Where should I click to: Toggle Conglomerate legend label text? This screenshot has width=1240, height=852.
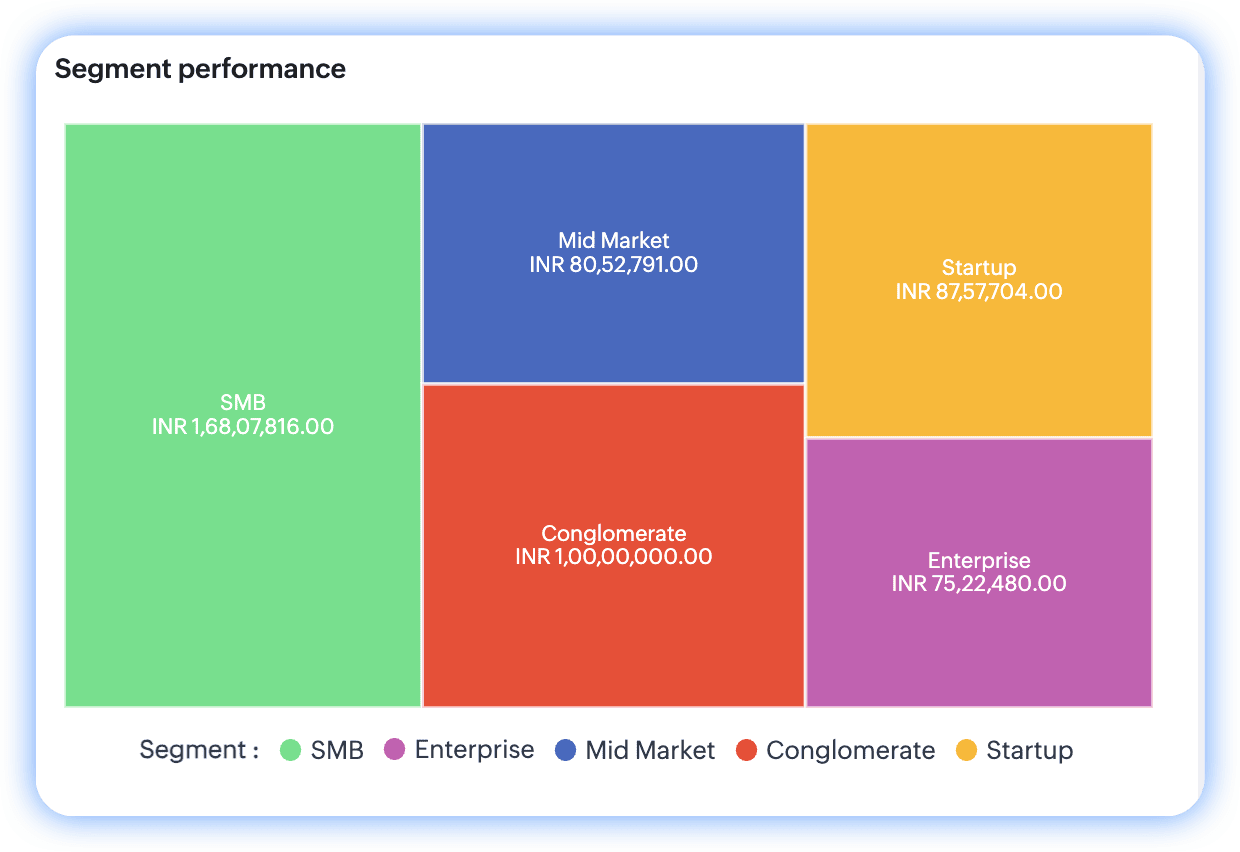(x=850, y=750)
